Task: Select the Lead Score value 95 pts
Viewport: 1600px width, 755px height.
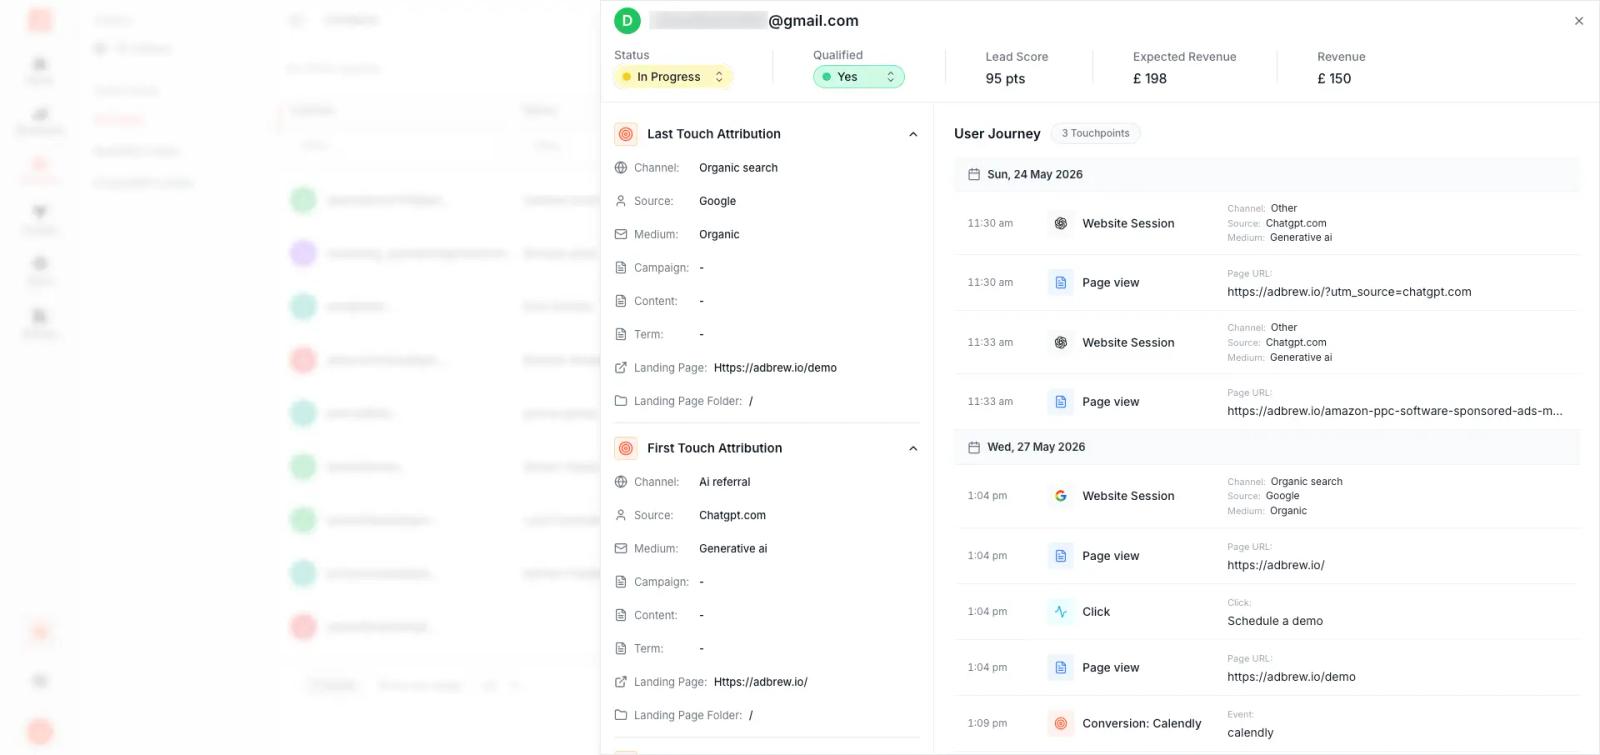Action: (1005, 79)
